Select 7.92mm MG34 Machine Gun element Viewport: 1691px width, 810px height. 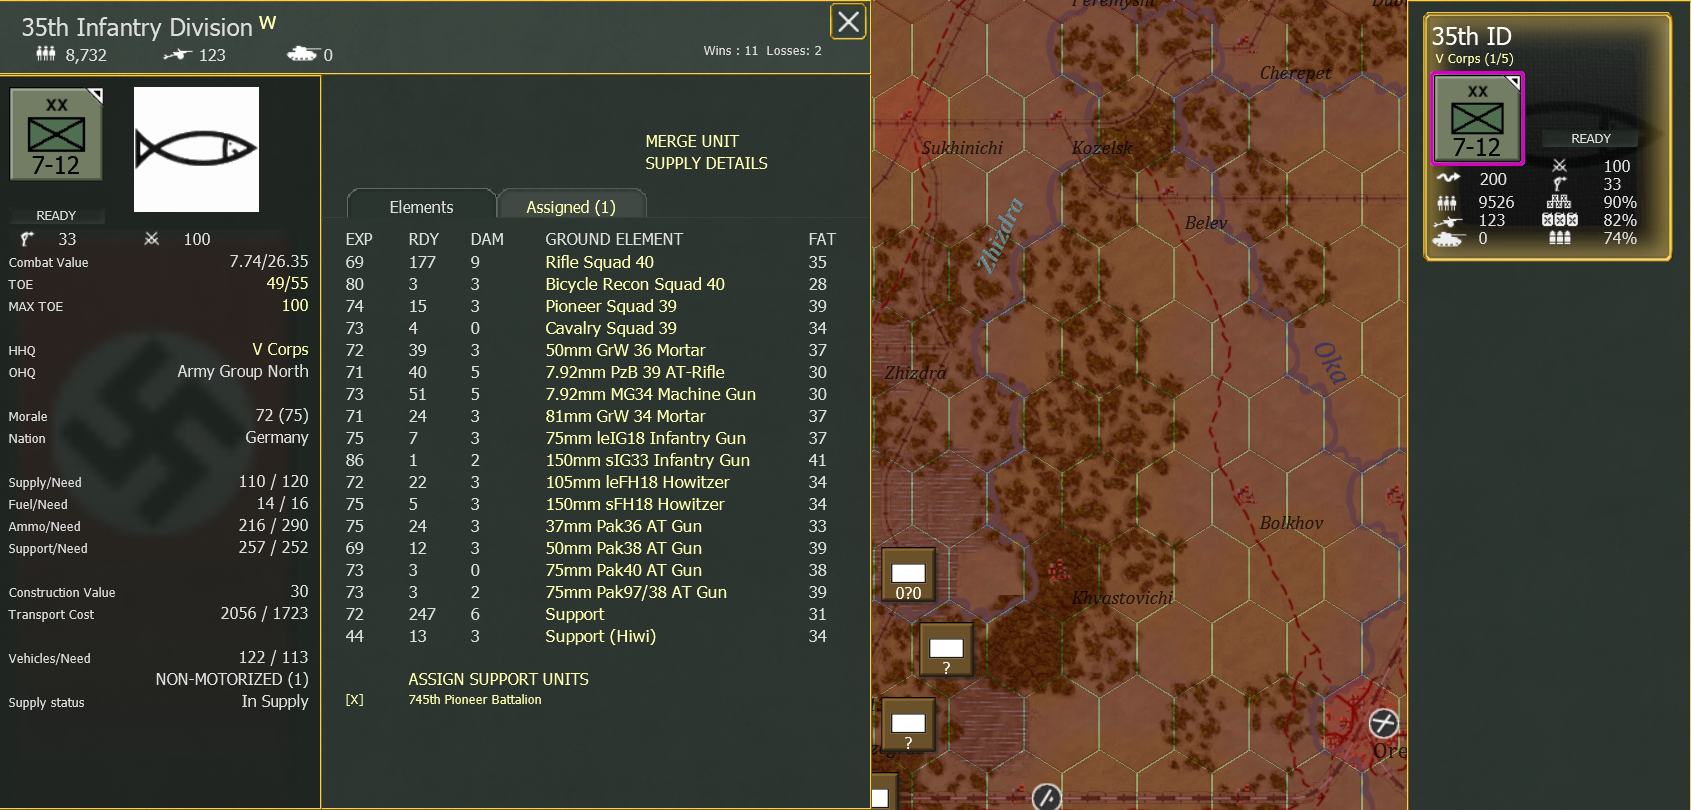(x=650, y=394)
